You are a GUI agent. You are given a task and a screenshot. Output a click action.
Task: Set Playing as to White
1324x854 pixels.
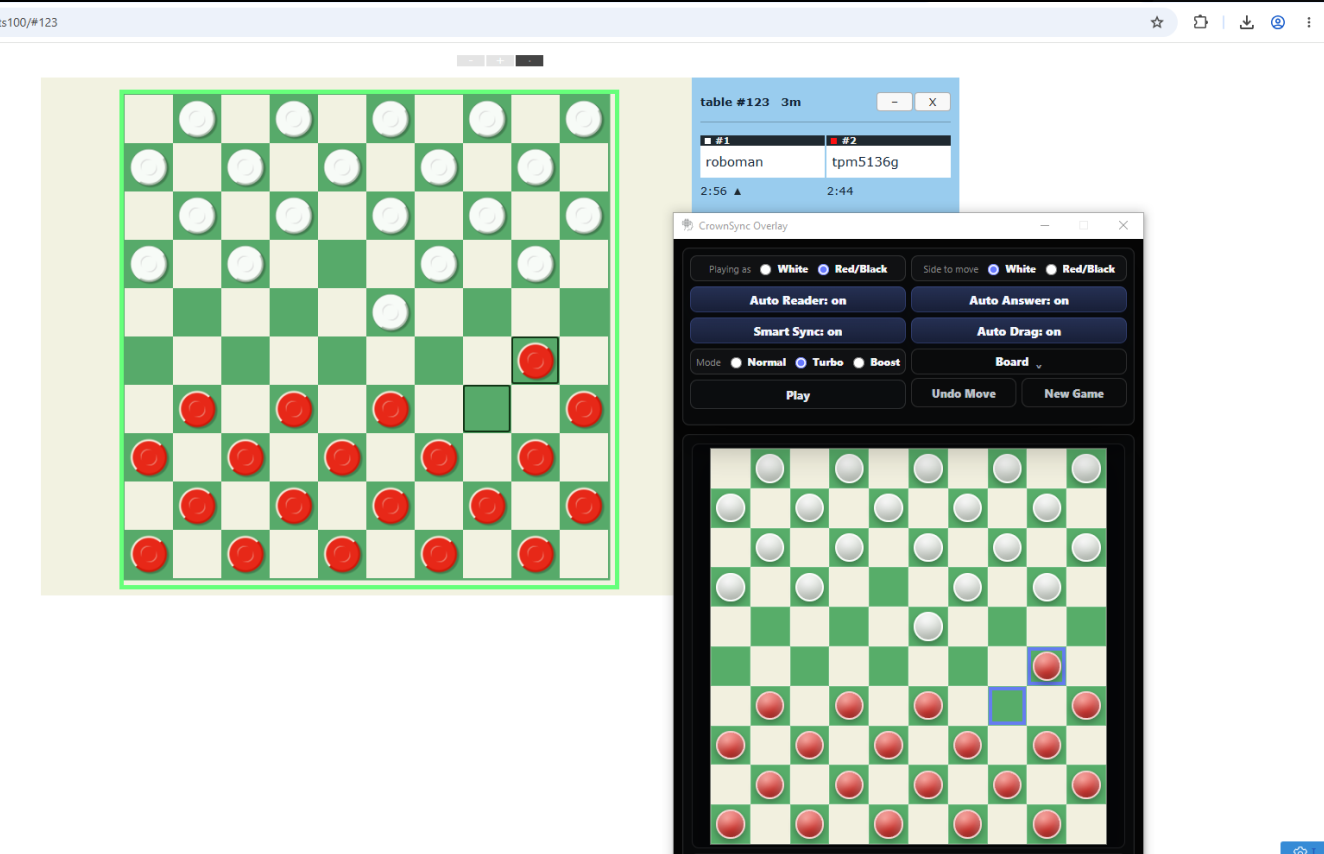pos(766,269)
